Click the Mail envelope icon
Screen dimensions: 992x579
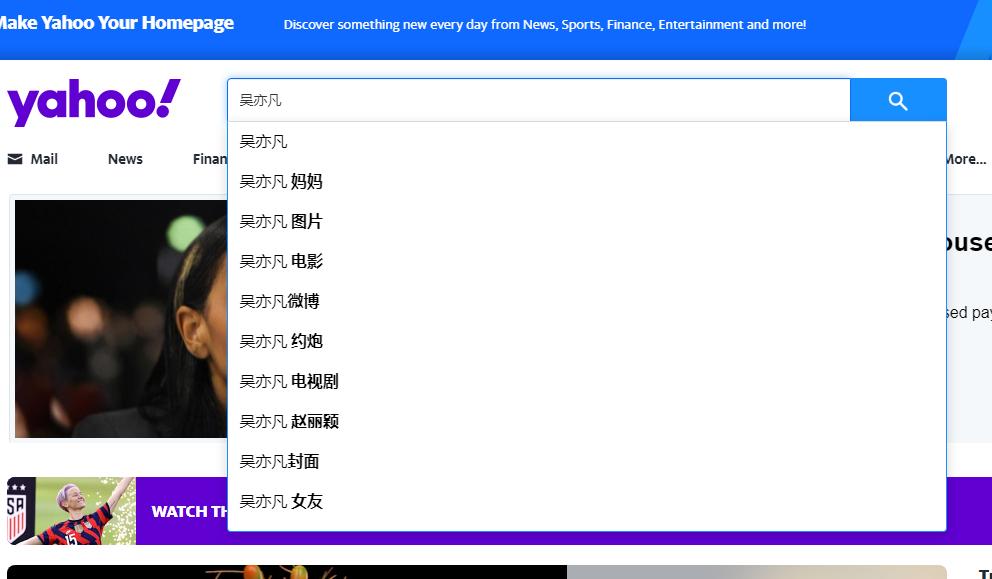coord(15,159)
